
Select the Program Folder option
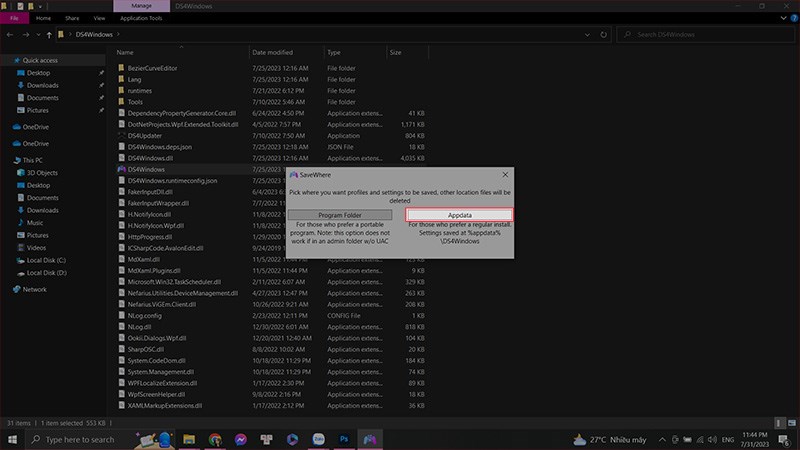pyautogui.click(x=340, y=215)
